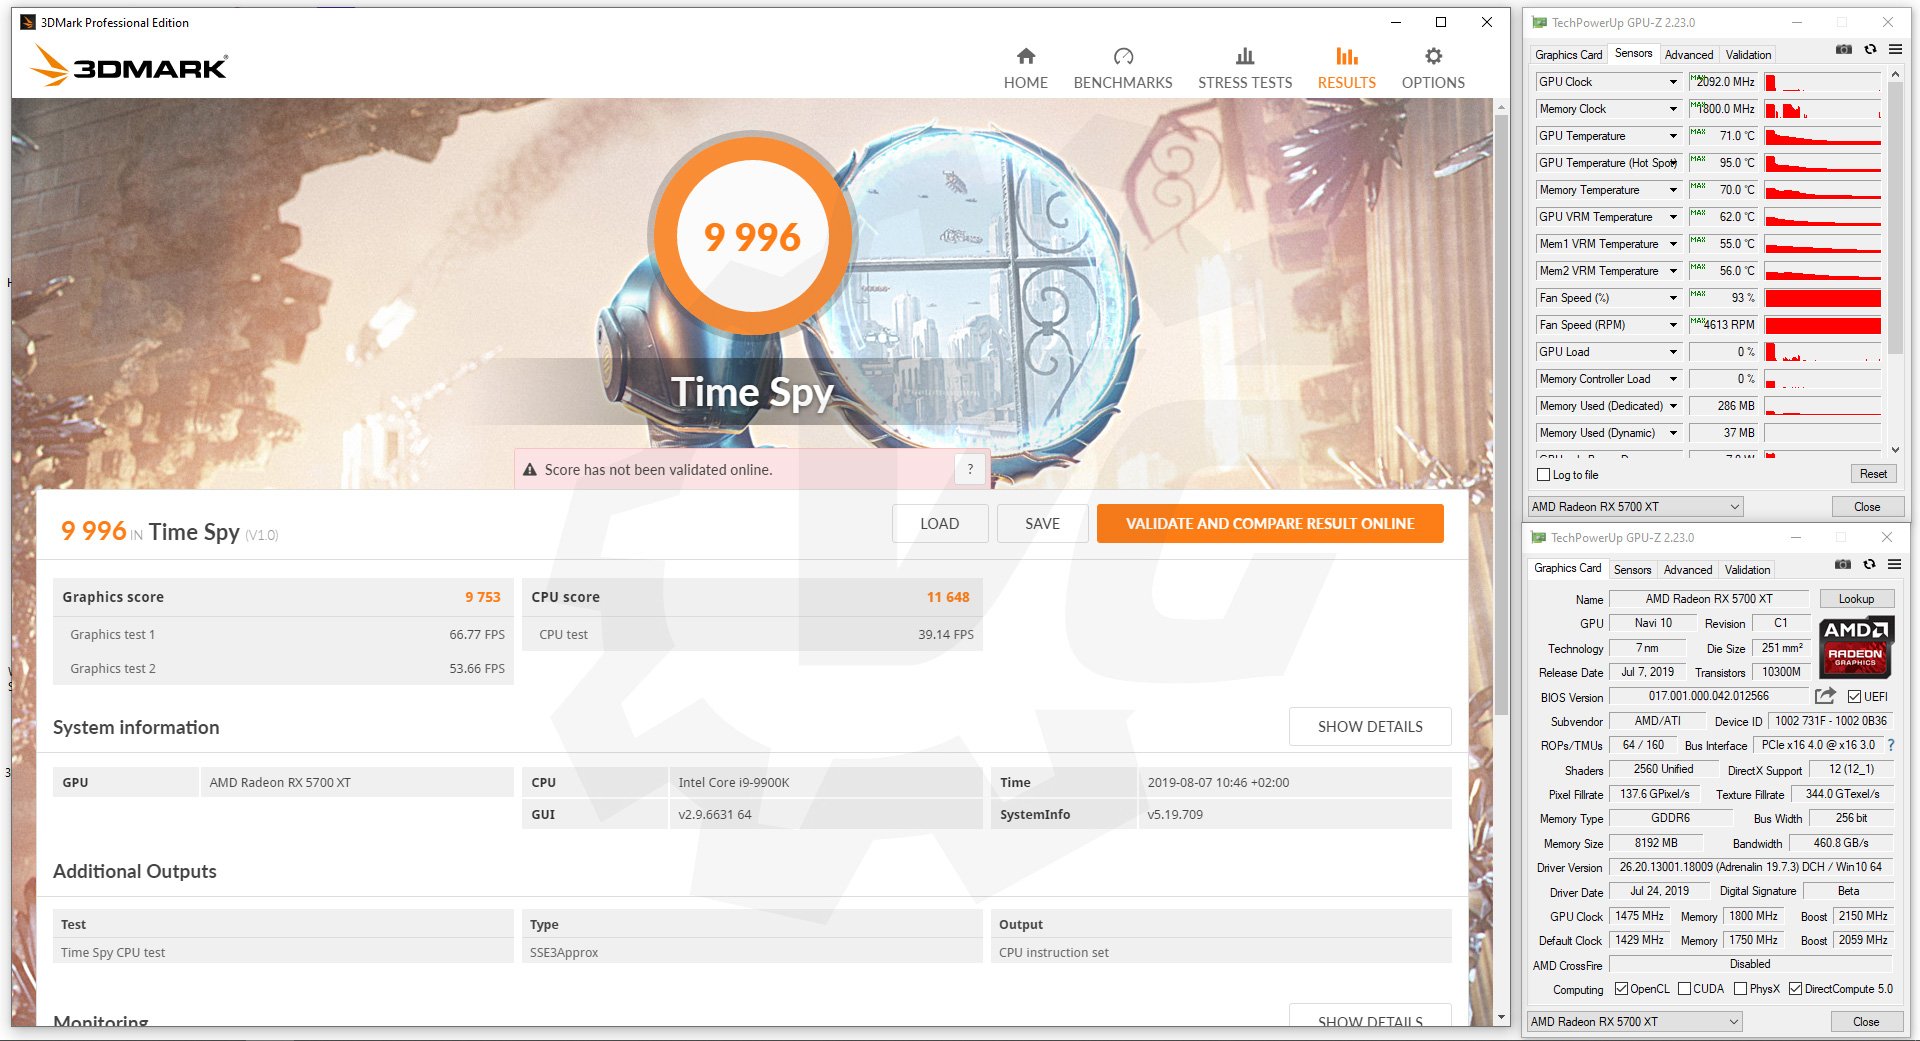
Task: Click the AMD Radeon Graphics logo
Action: pos(1856,647)
